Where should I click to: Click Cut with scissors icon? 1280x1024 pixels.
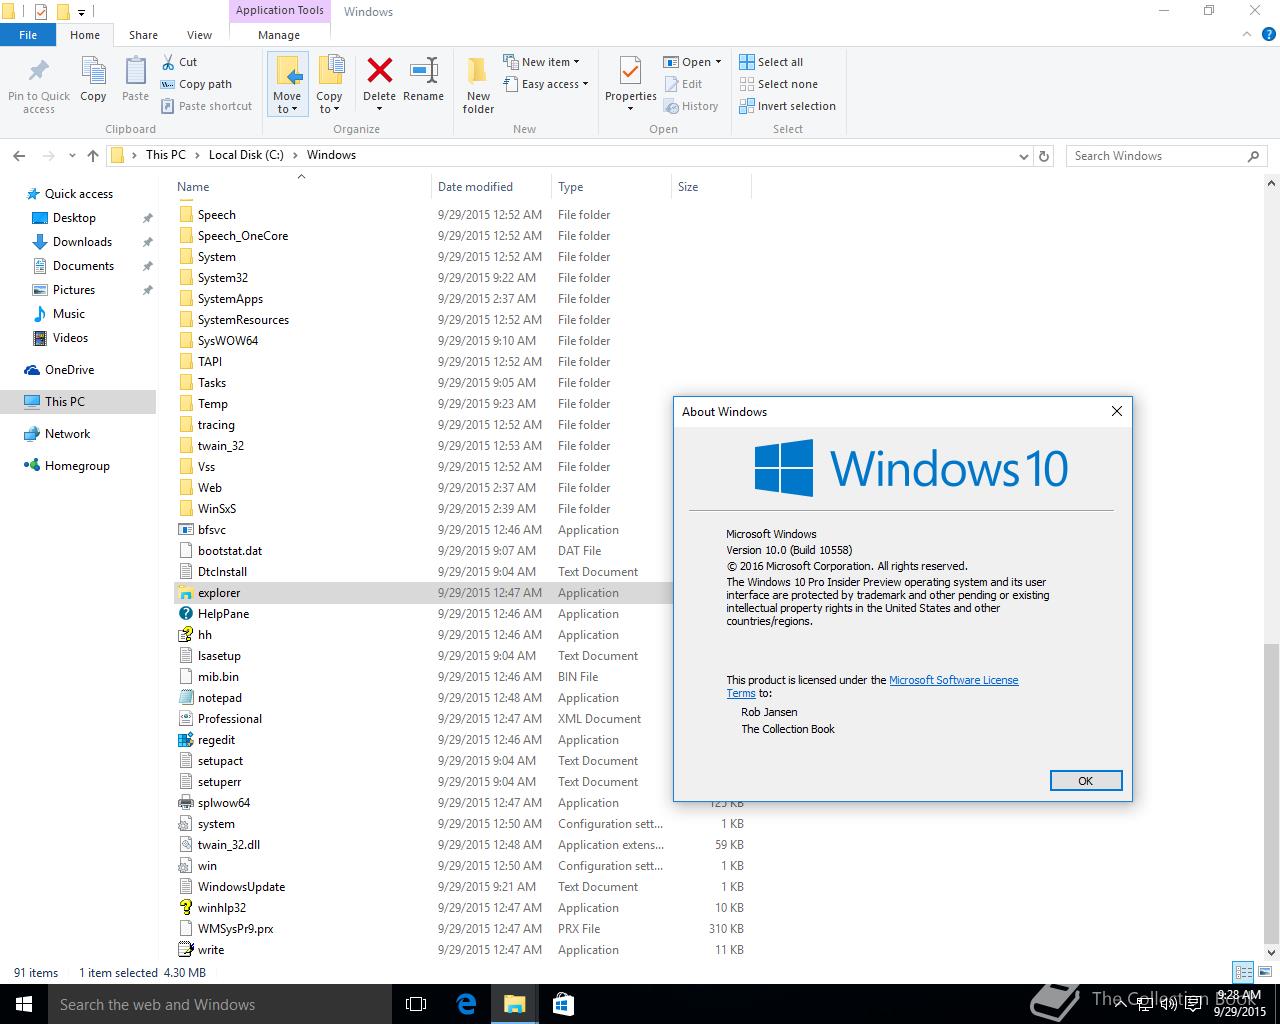tap(179, 62)
